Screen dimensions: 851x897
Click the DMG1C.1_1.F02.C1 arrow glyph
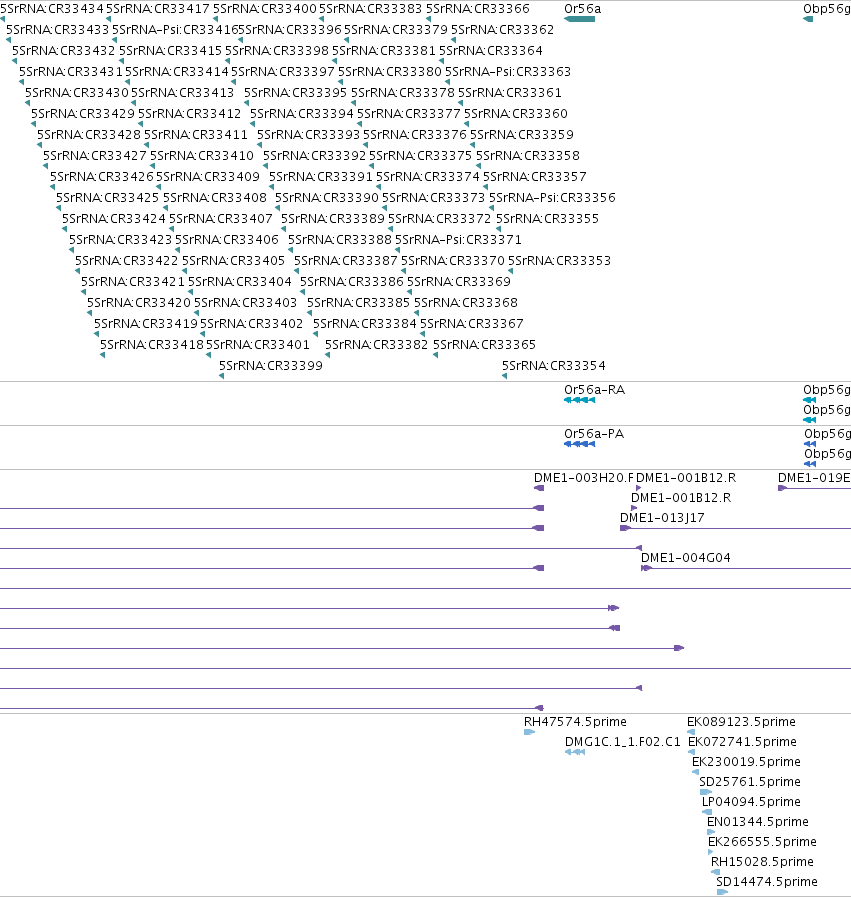click(575, 752)
